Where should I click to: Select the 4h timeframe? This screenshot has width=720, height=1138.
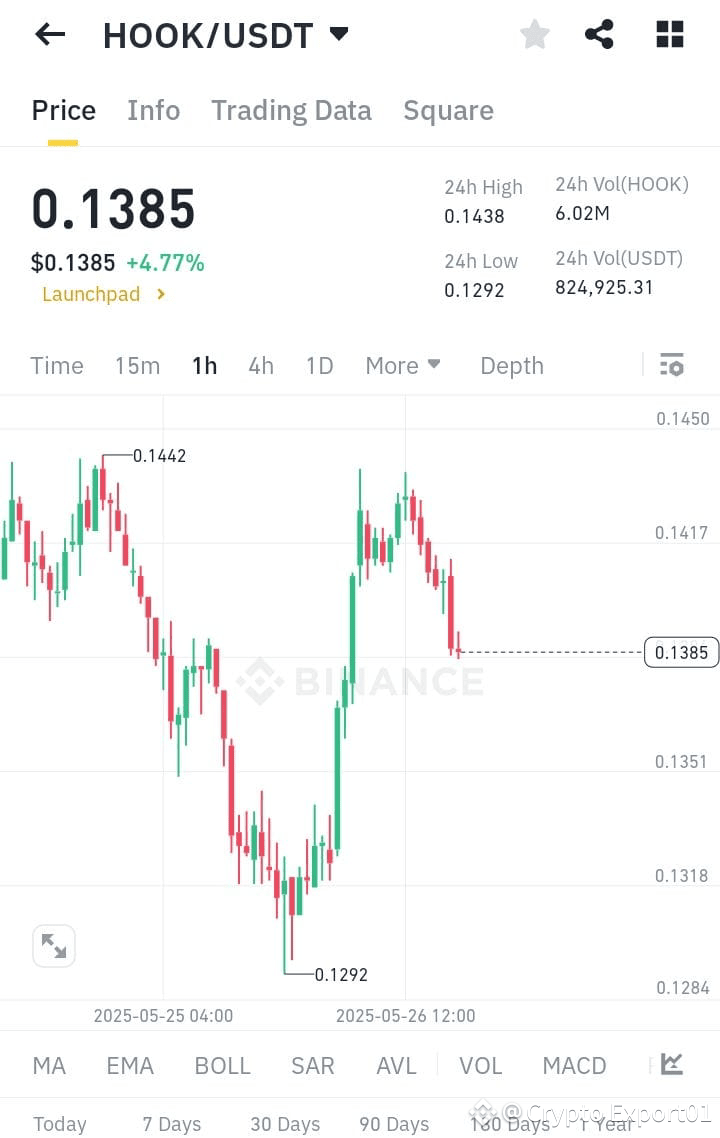pos(260,365)
